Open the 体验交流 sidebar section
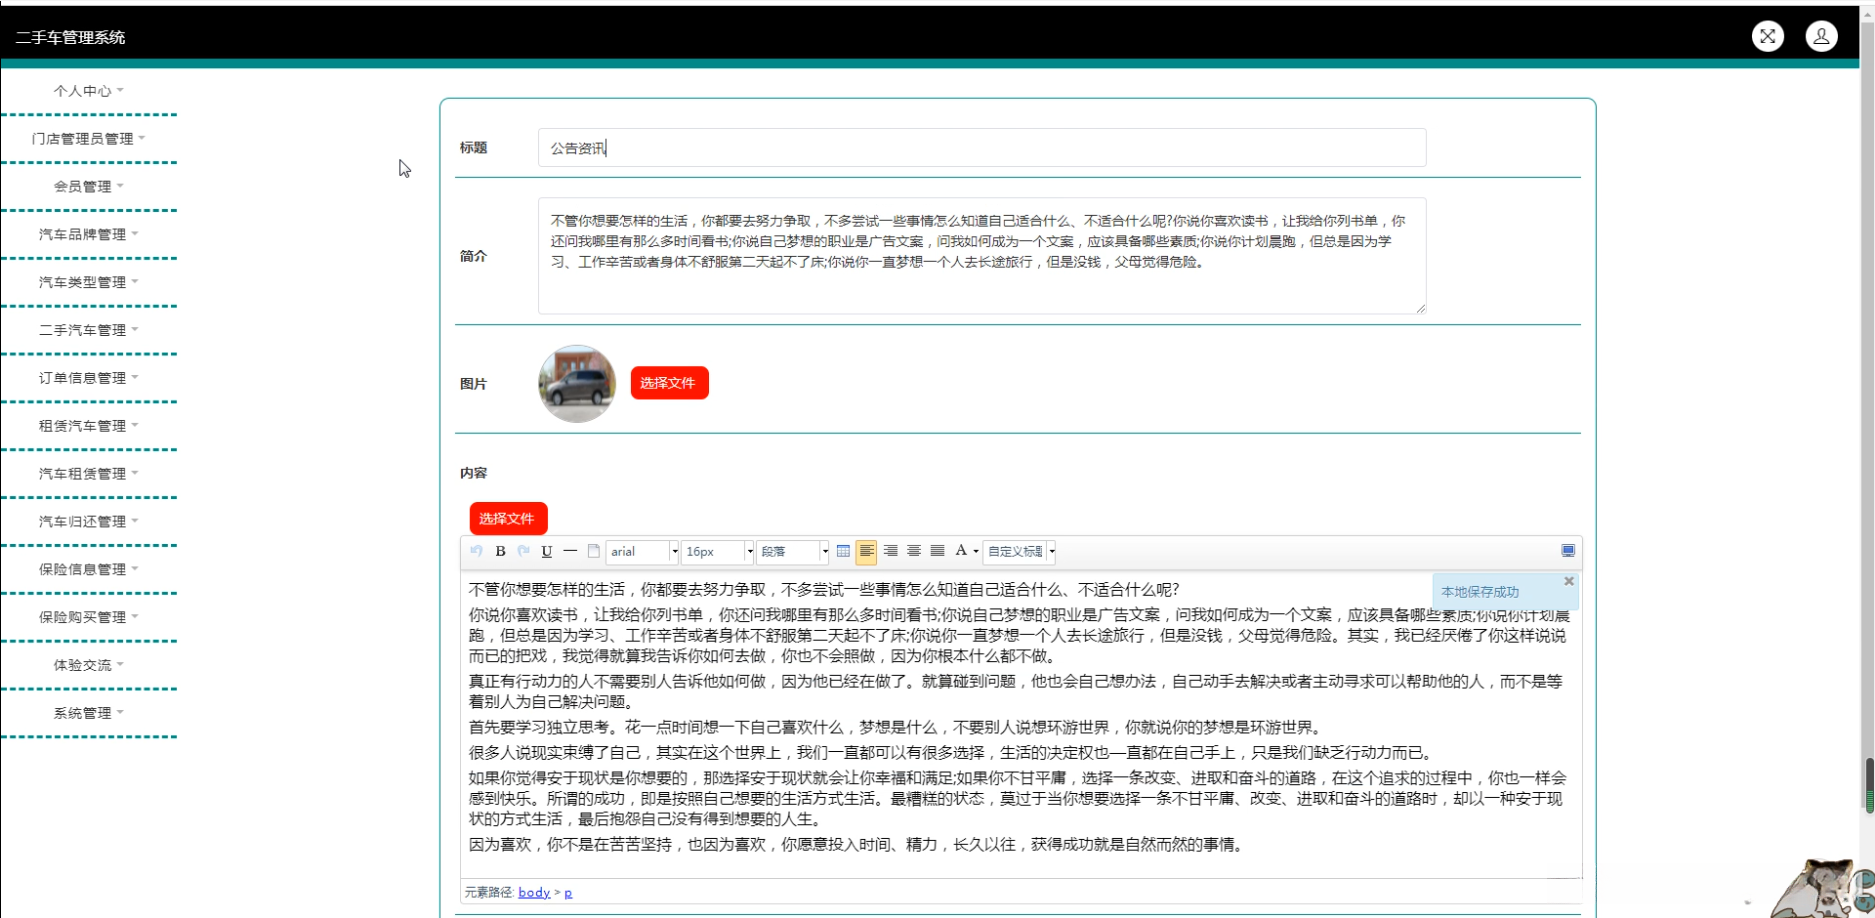The height and width of the screenshot is (918, 1875). pos(89,665)
